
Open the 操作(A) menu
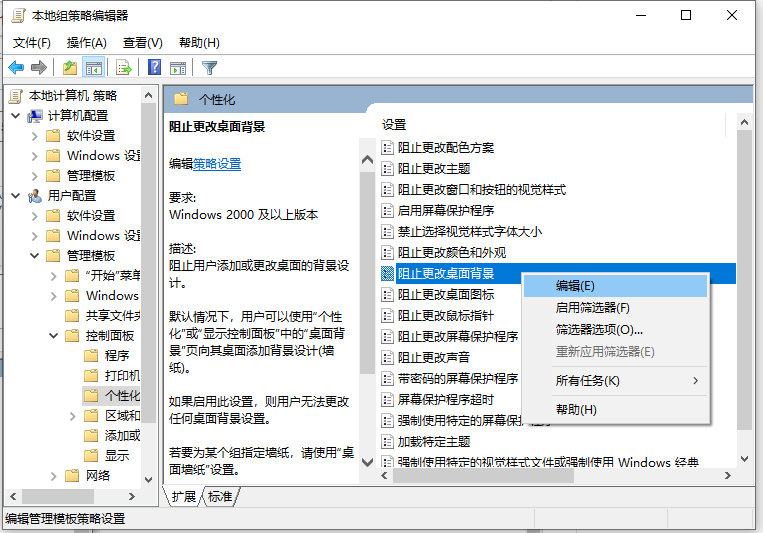pyautogui.click(x=86, y=43)
